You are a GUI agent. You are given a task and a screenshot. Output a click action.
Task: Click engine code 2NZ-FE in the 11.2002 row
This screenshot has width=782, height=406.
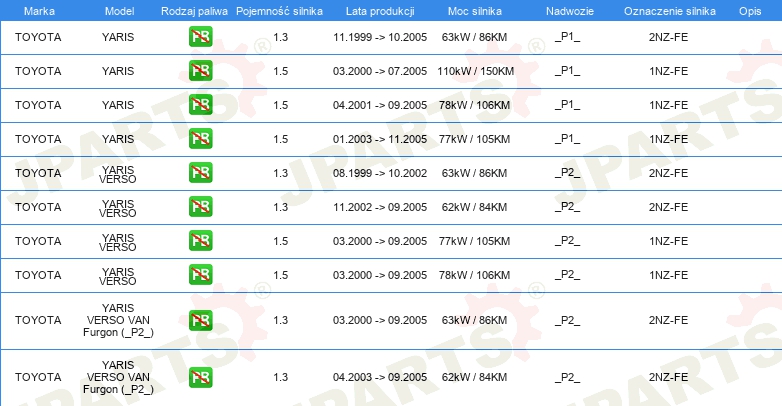coord(668,206)
